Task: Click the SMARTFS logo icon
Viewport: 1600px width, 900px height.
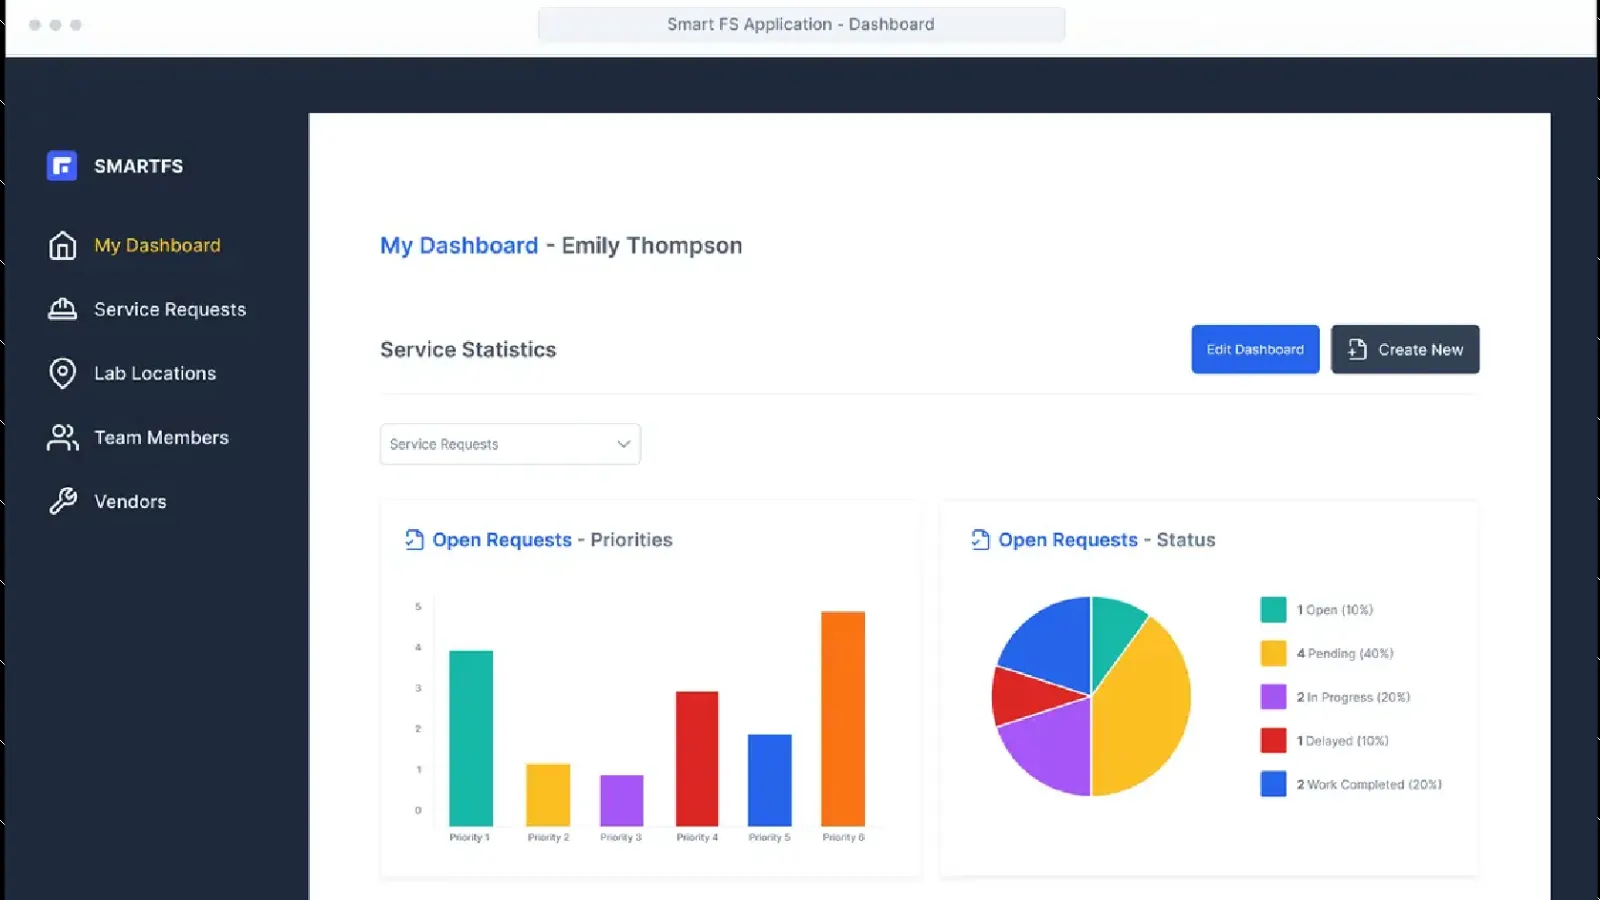Action: (x=61, y=165)
